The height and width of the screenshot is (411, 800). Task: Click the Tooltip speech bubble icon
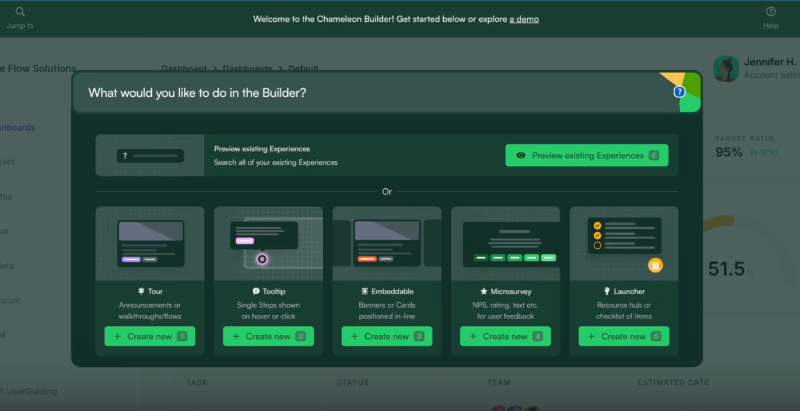(256, 291)
